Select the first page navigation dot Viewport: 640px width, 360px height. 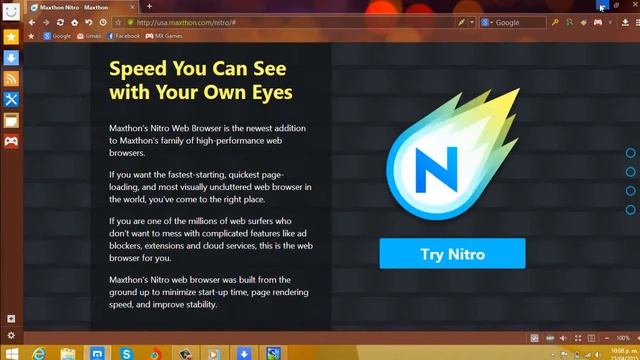pyautogui.click(x=630, y=153)
